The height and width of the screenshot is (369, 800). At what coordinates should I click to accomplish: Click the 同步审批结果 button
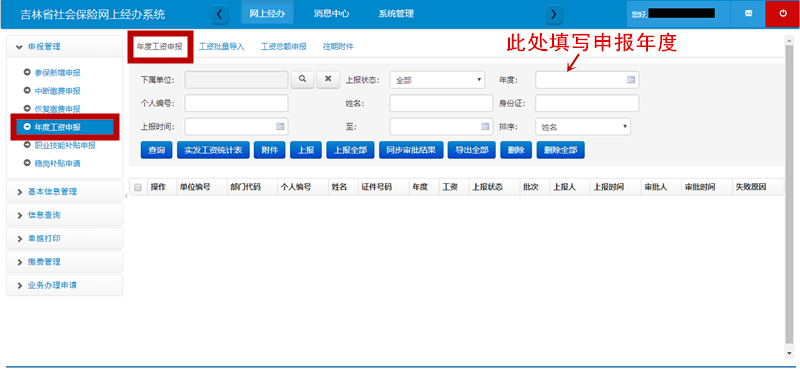pos(411,150)
